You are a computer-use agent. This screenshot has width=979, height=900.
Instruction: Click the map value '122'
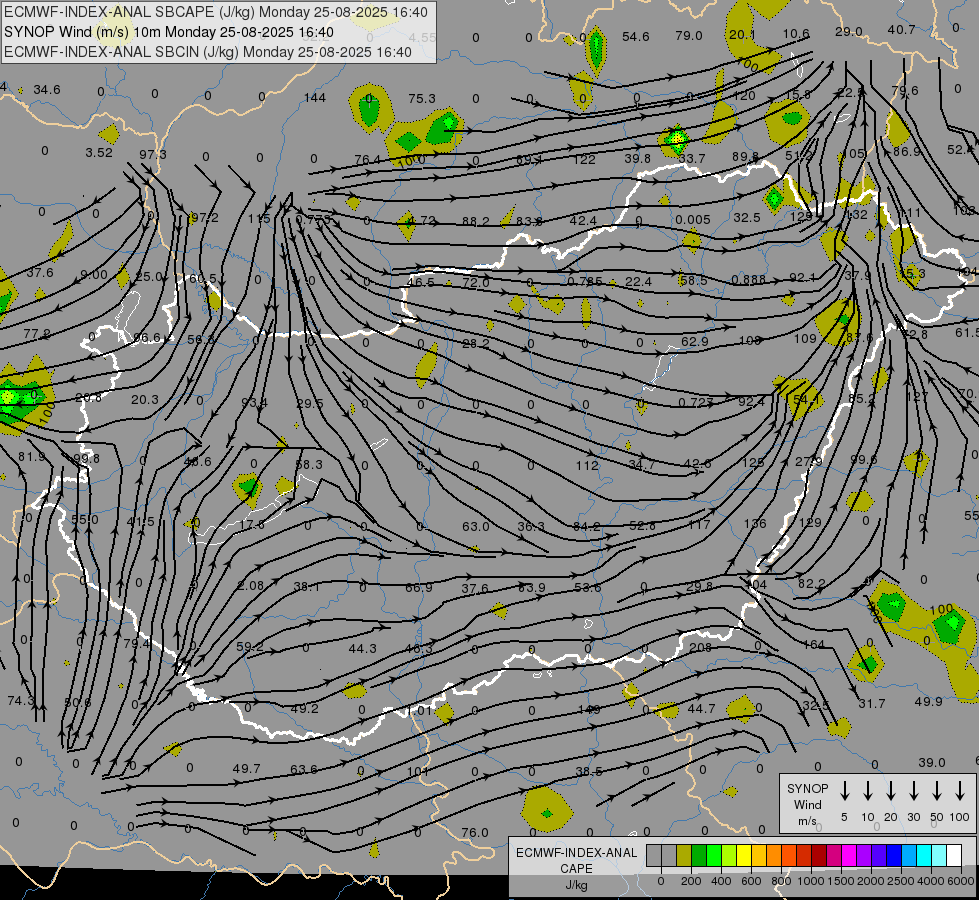point(584,160)
